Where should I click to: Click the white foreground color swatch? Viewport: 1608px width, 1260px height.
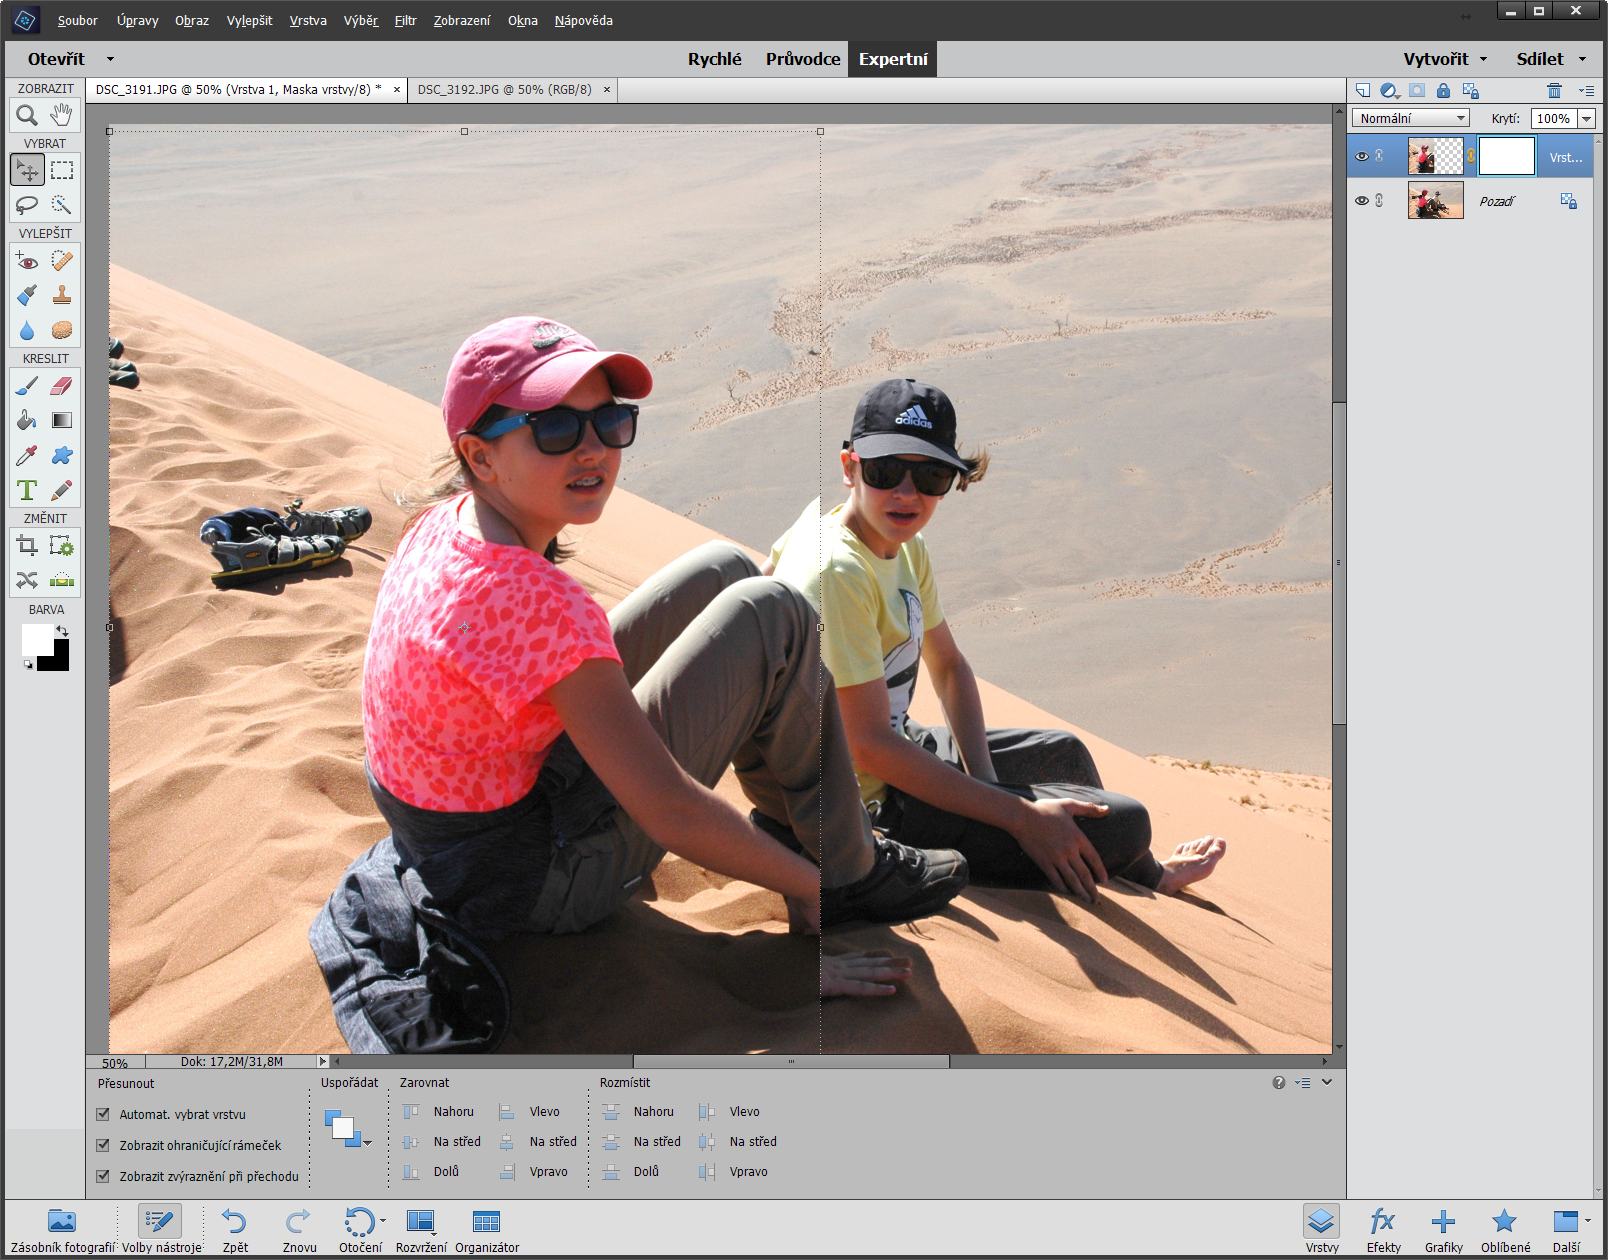coord(37,639)
